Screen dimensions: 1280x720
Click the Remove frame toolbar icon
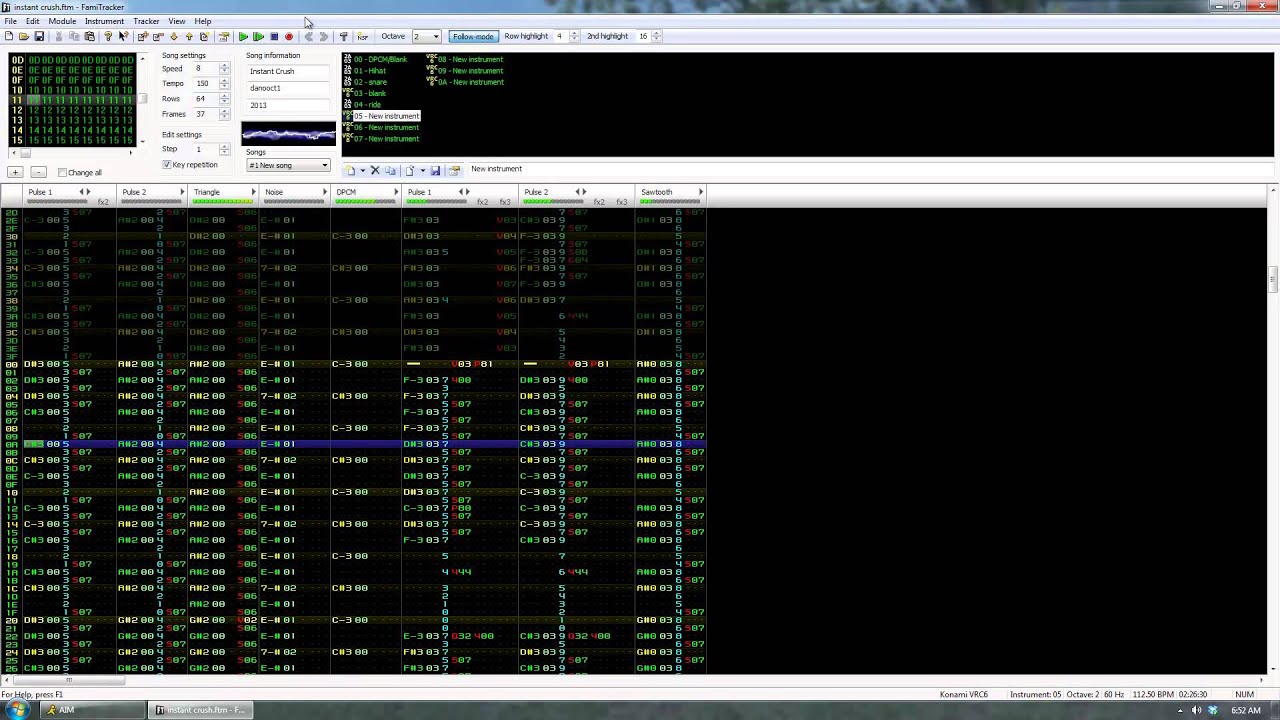[x=158, y=36]
